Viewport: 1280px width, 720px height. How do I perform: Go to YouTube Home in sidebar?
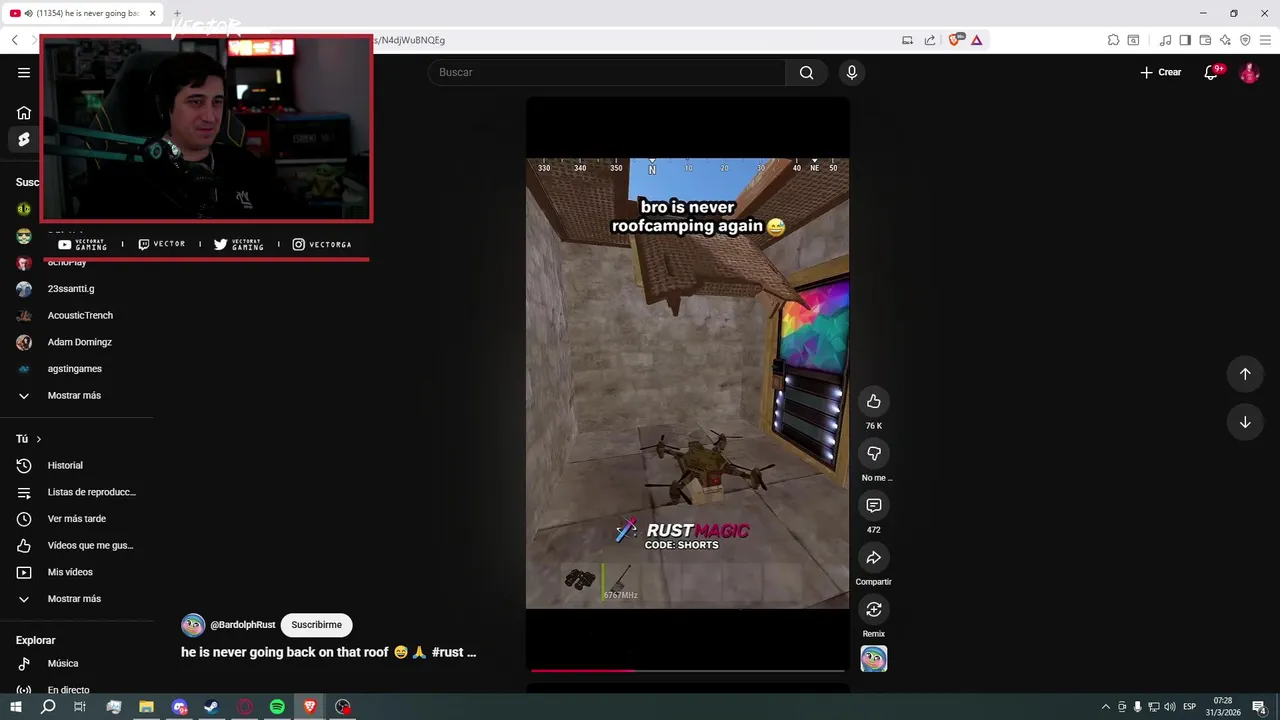pyautogui.click(x=24, y=113)
